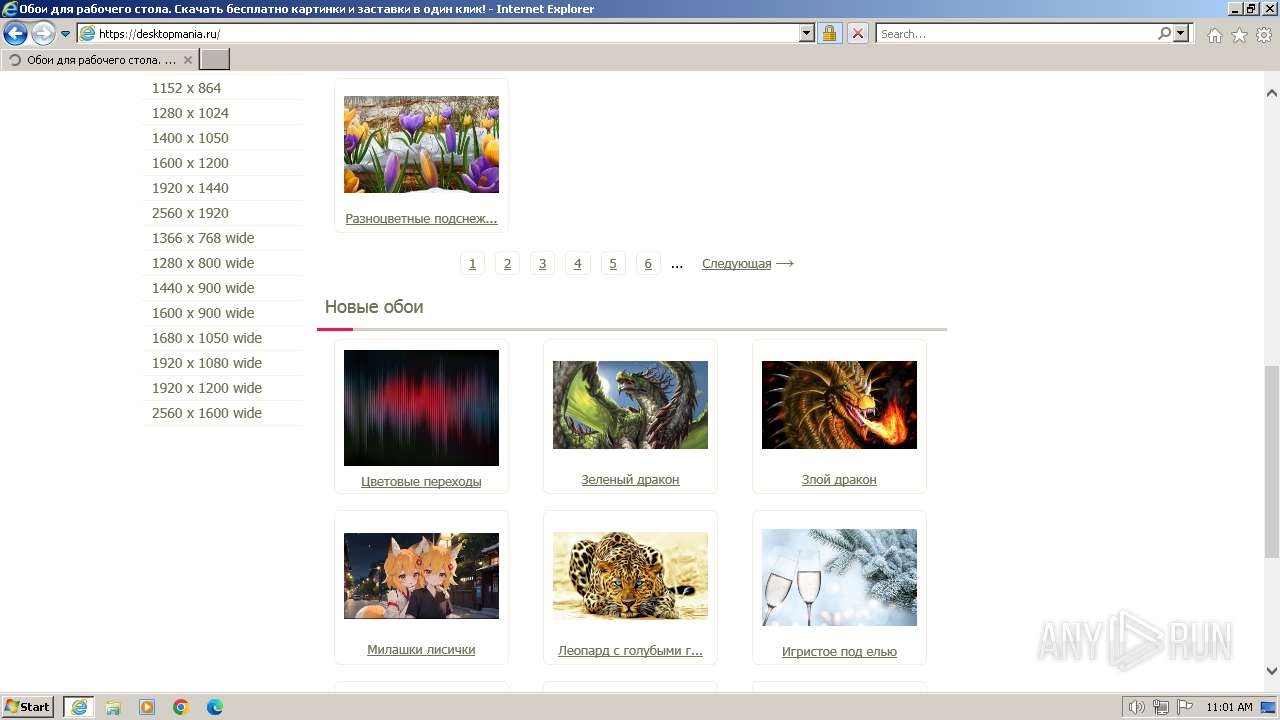Click the Зеленый дракон caption link
1280x720 pixels.
click(x=630, y=479)
